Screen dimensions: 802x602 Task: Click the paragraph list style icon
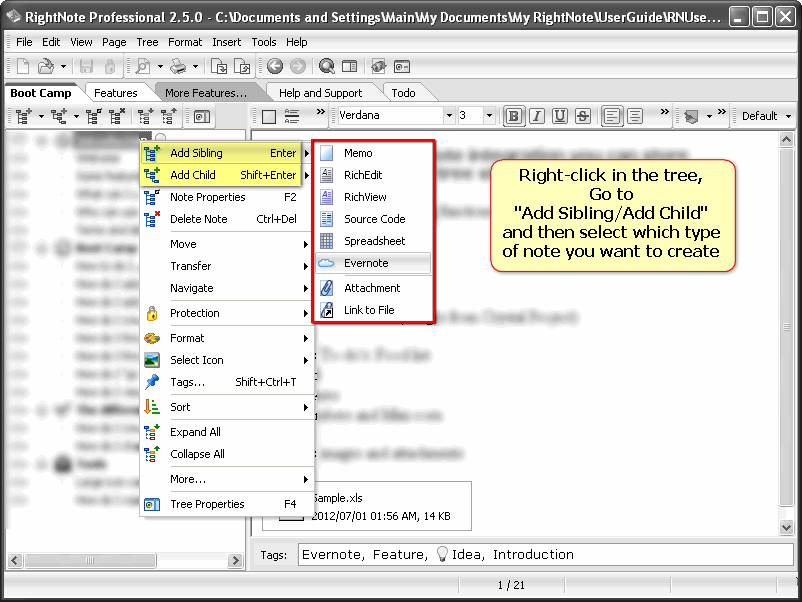click(x=292, y=116)
